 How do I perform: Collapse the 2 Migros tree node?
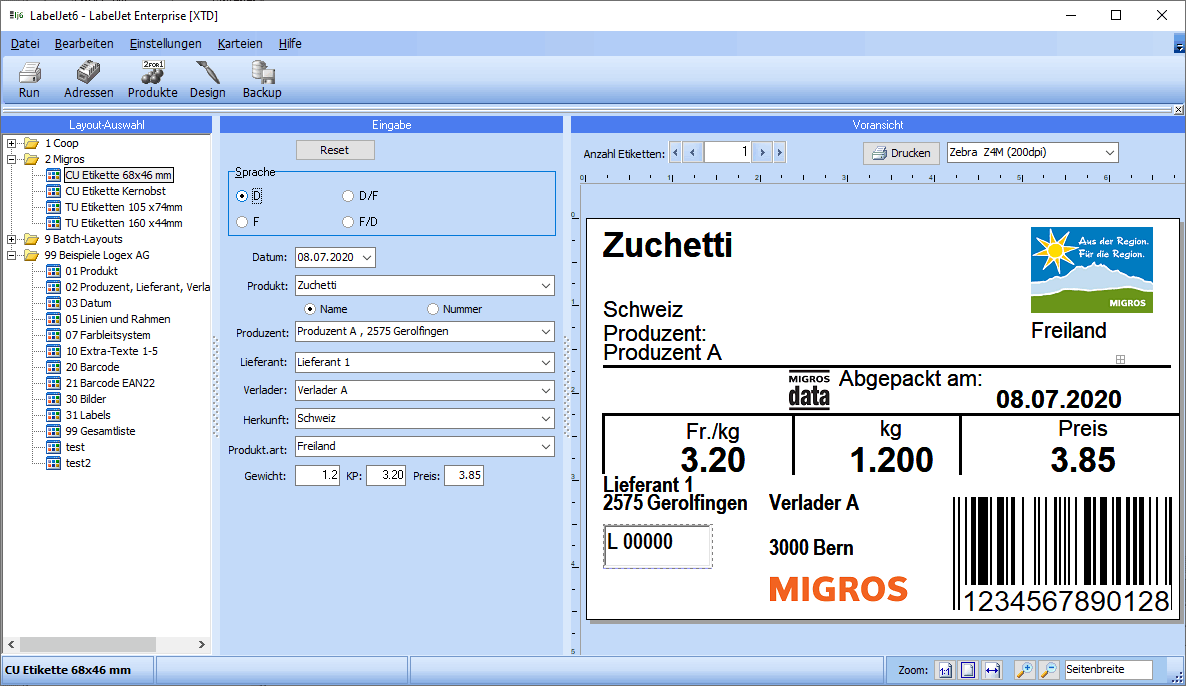pos(11,159)
